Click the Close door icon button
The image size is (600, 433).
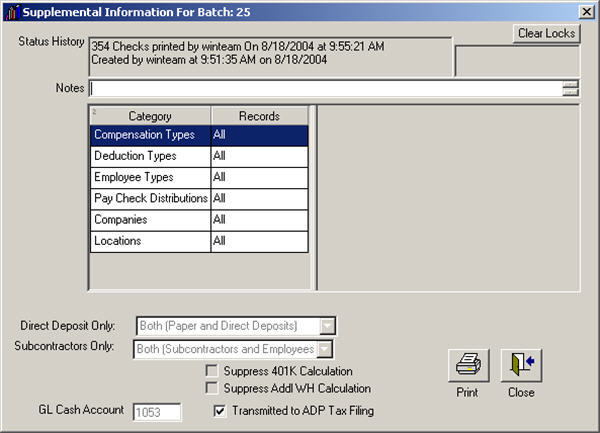pos(521,365)
